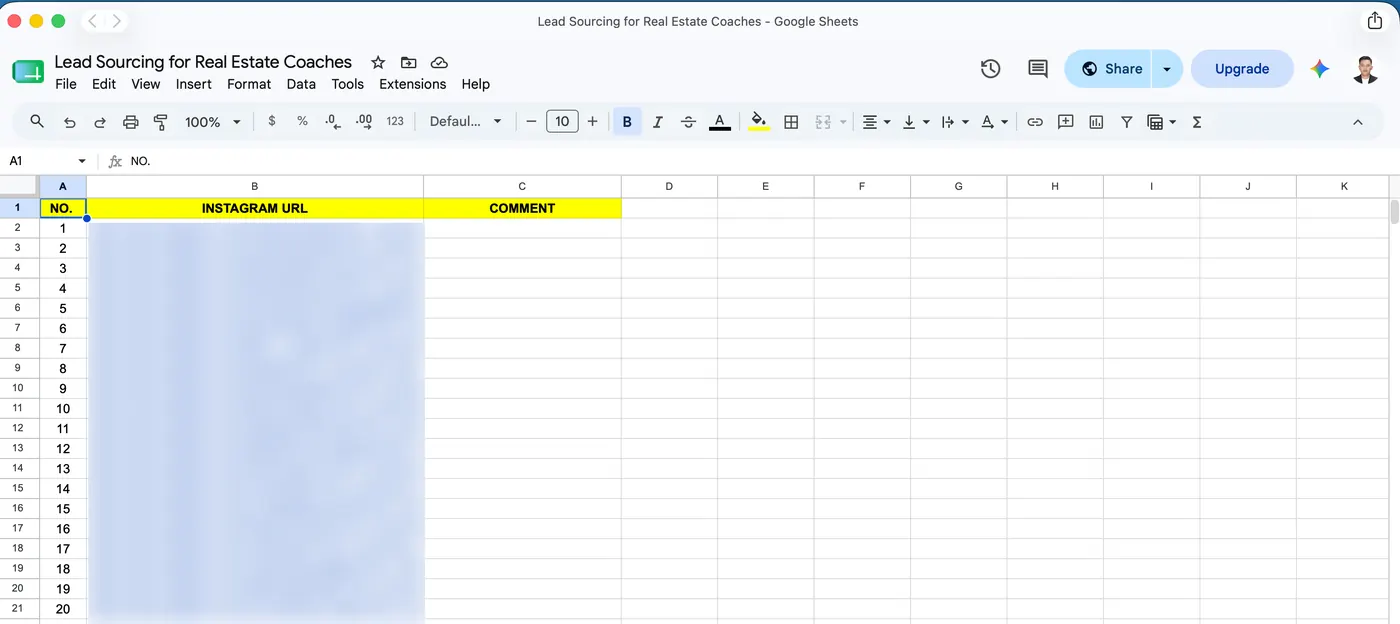This screenshot has width=1400, height=624.
Task: Go back with browser back arrow
Action: point(91,21)
